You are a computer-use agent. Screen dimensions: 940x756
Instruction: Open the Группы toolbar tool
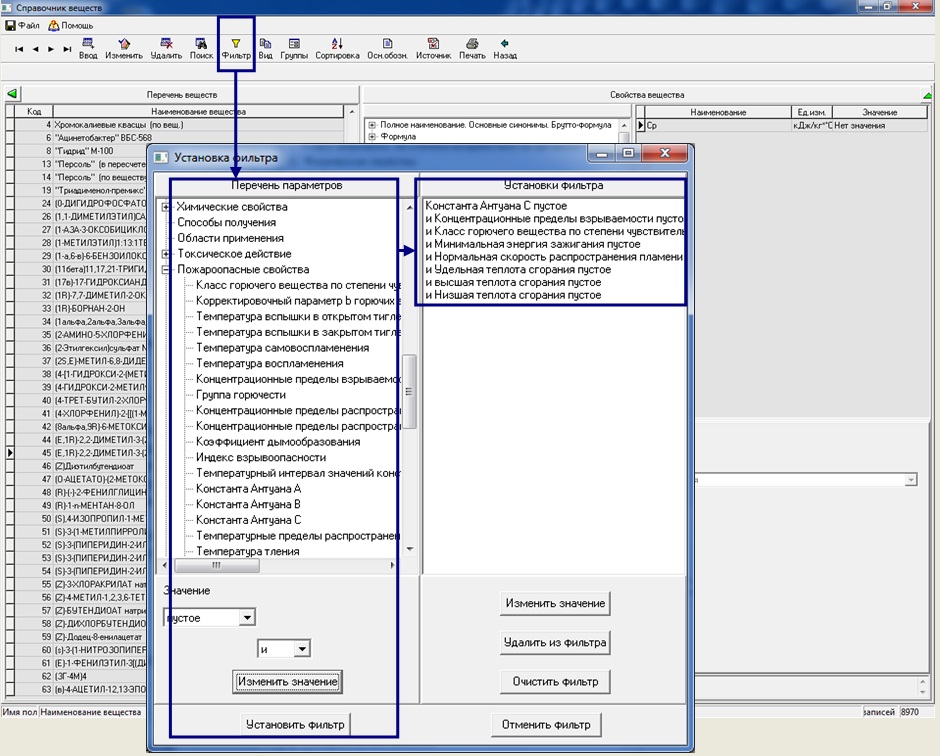294,45
